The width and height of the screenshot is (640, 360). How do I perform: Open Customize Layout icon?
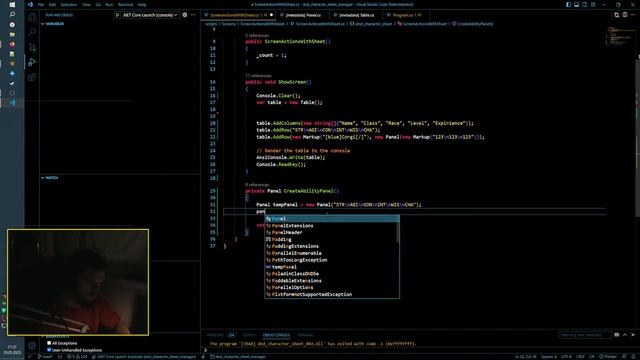[x=593, y=4]
